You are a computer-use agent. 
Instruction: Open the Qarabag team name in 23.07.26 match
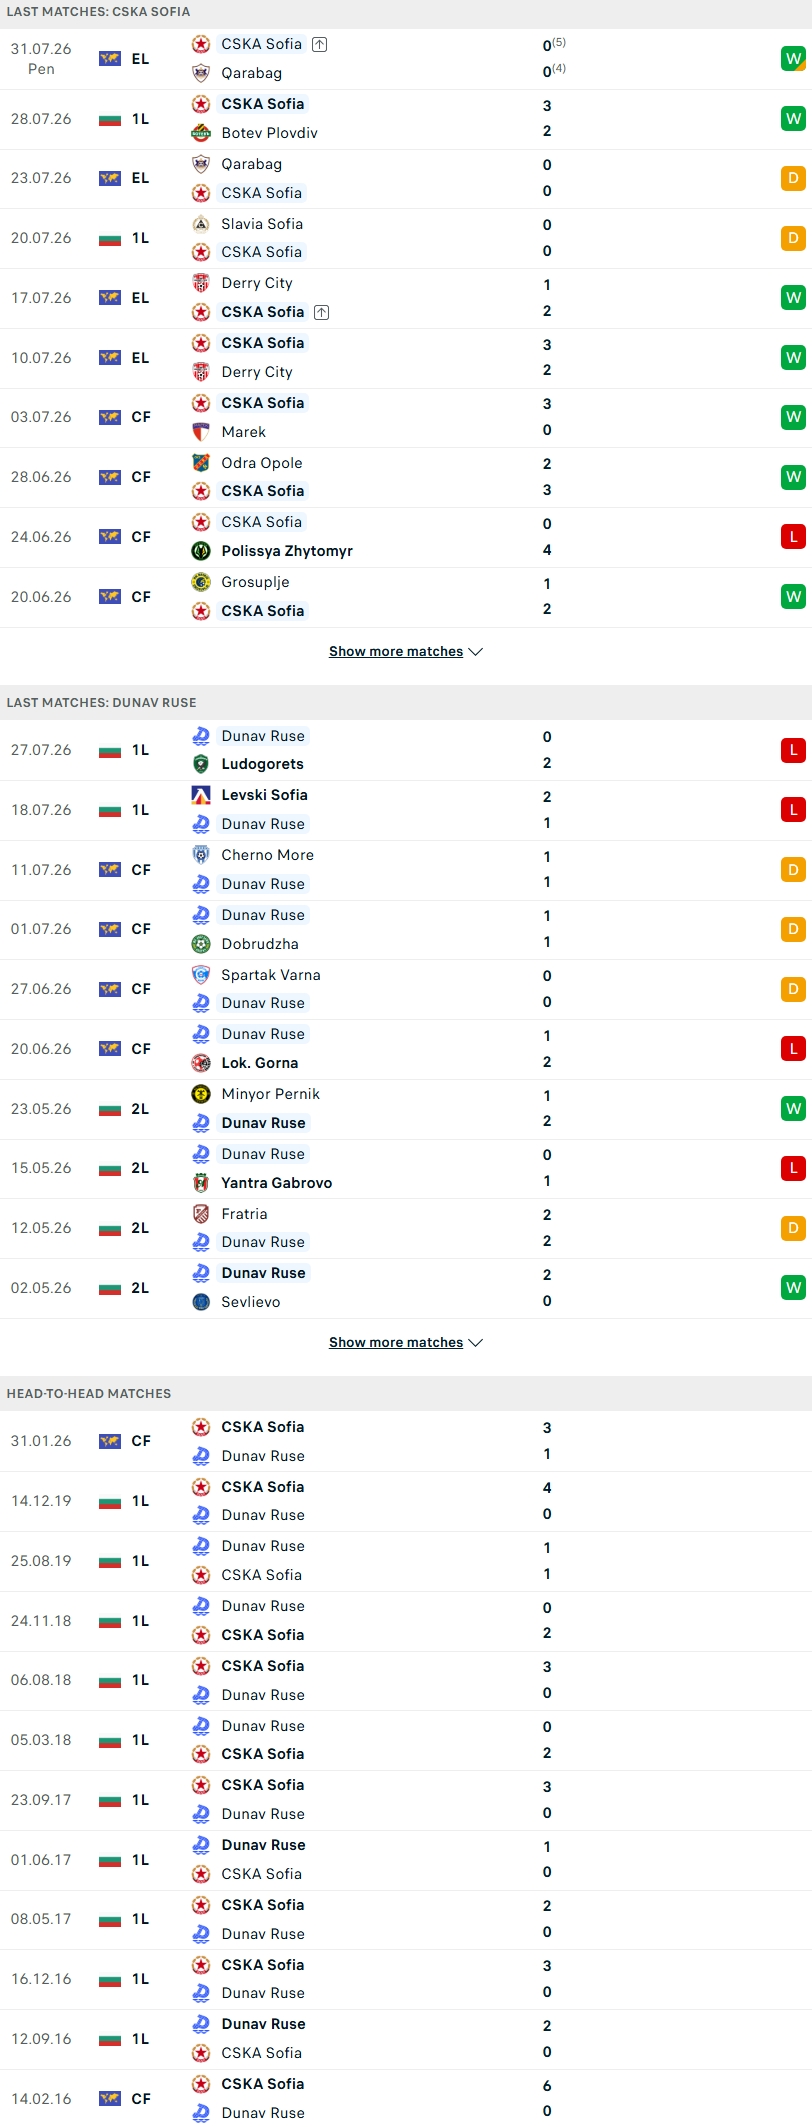252,164
